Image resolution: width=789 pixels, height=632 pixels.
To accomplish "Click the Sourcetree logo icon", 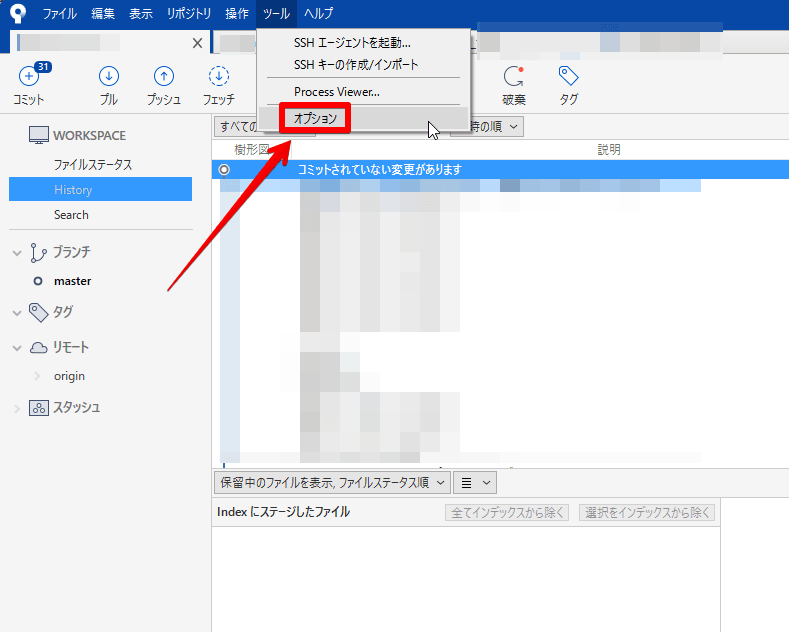I will pos(17,14).
